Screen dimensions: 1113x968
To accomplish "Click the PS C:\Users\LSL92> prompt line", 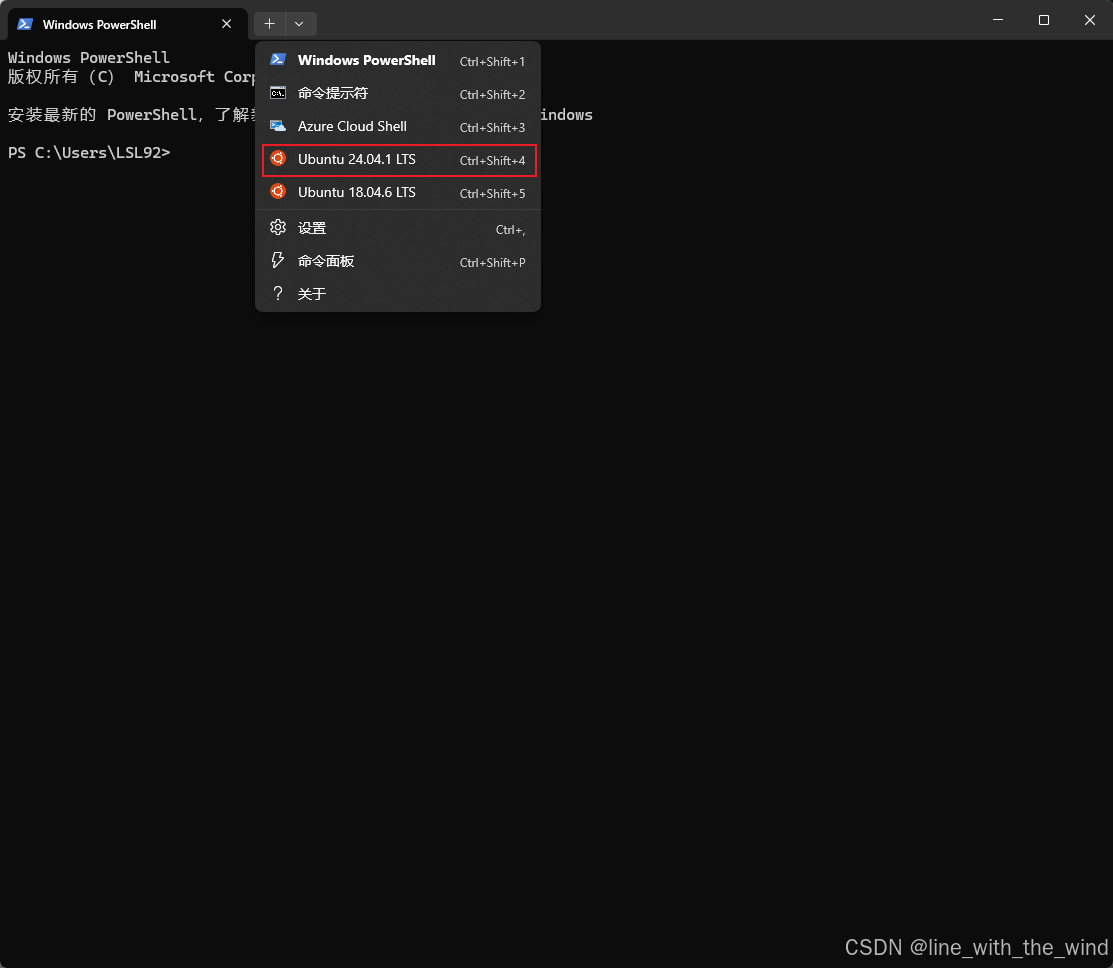I will 89,153.
